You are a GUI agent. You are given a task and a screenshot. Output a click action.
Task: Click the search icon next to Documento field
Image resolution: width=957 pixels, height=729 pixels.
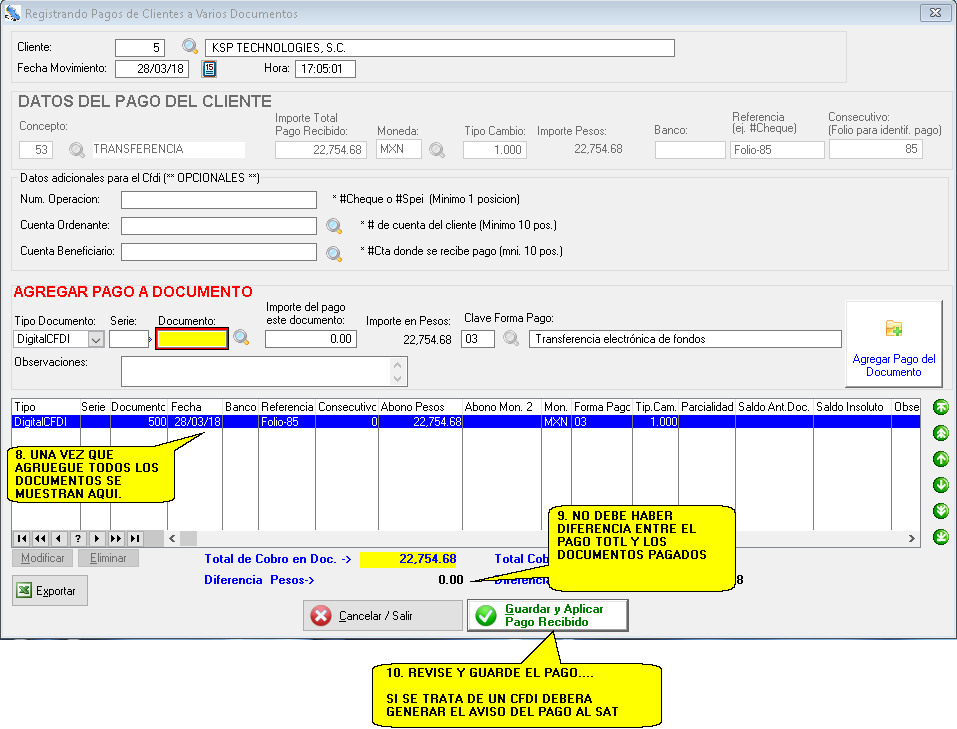coord(241,339)
